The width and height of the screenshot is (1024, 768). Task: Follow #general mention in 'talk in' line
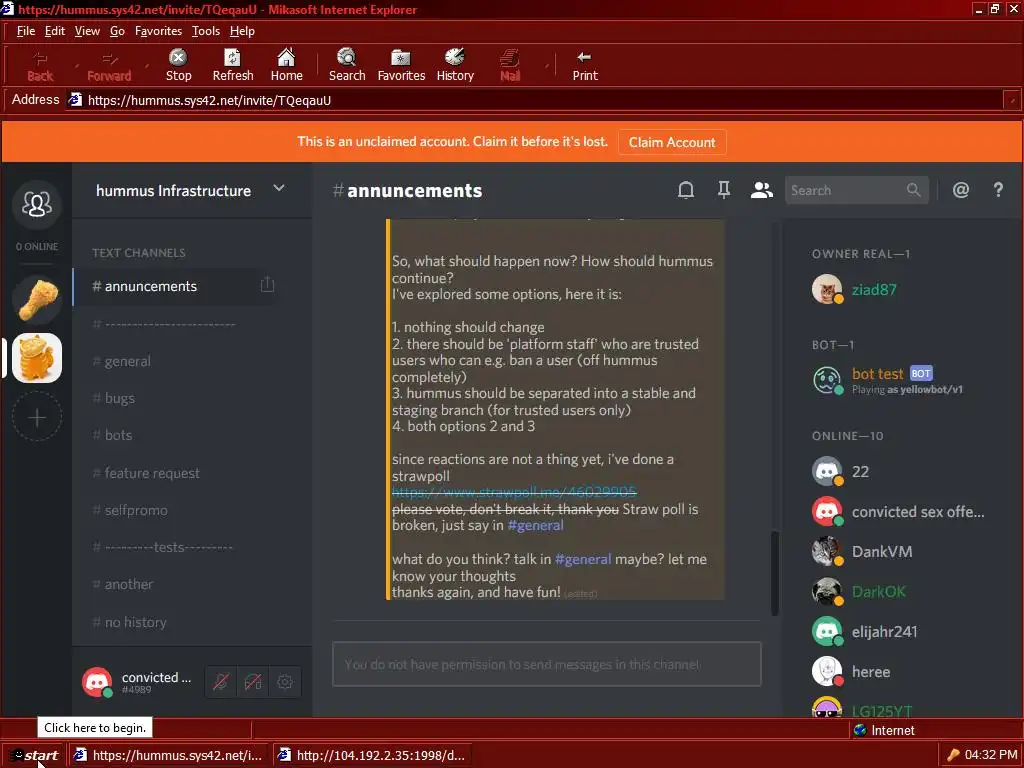583,559
